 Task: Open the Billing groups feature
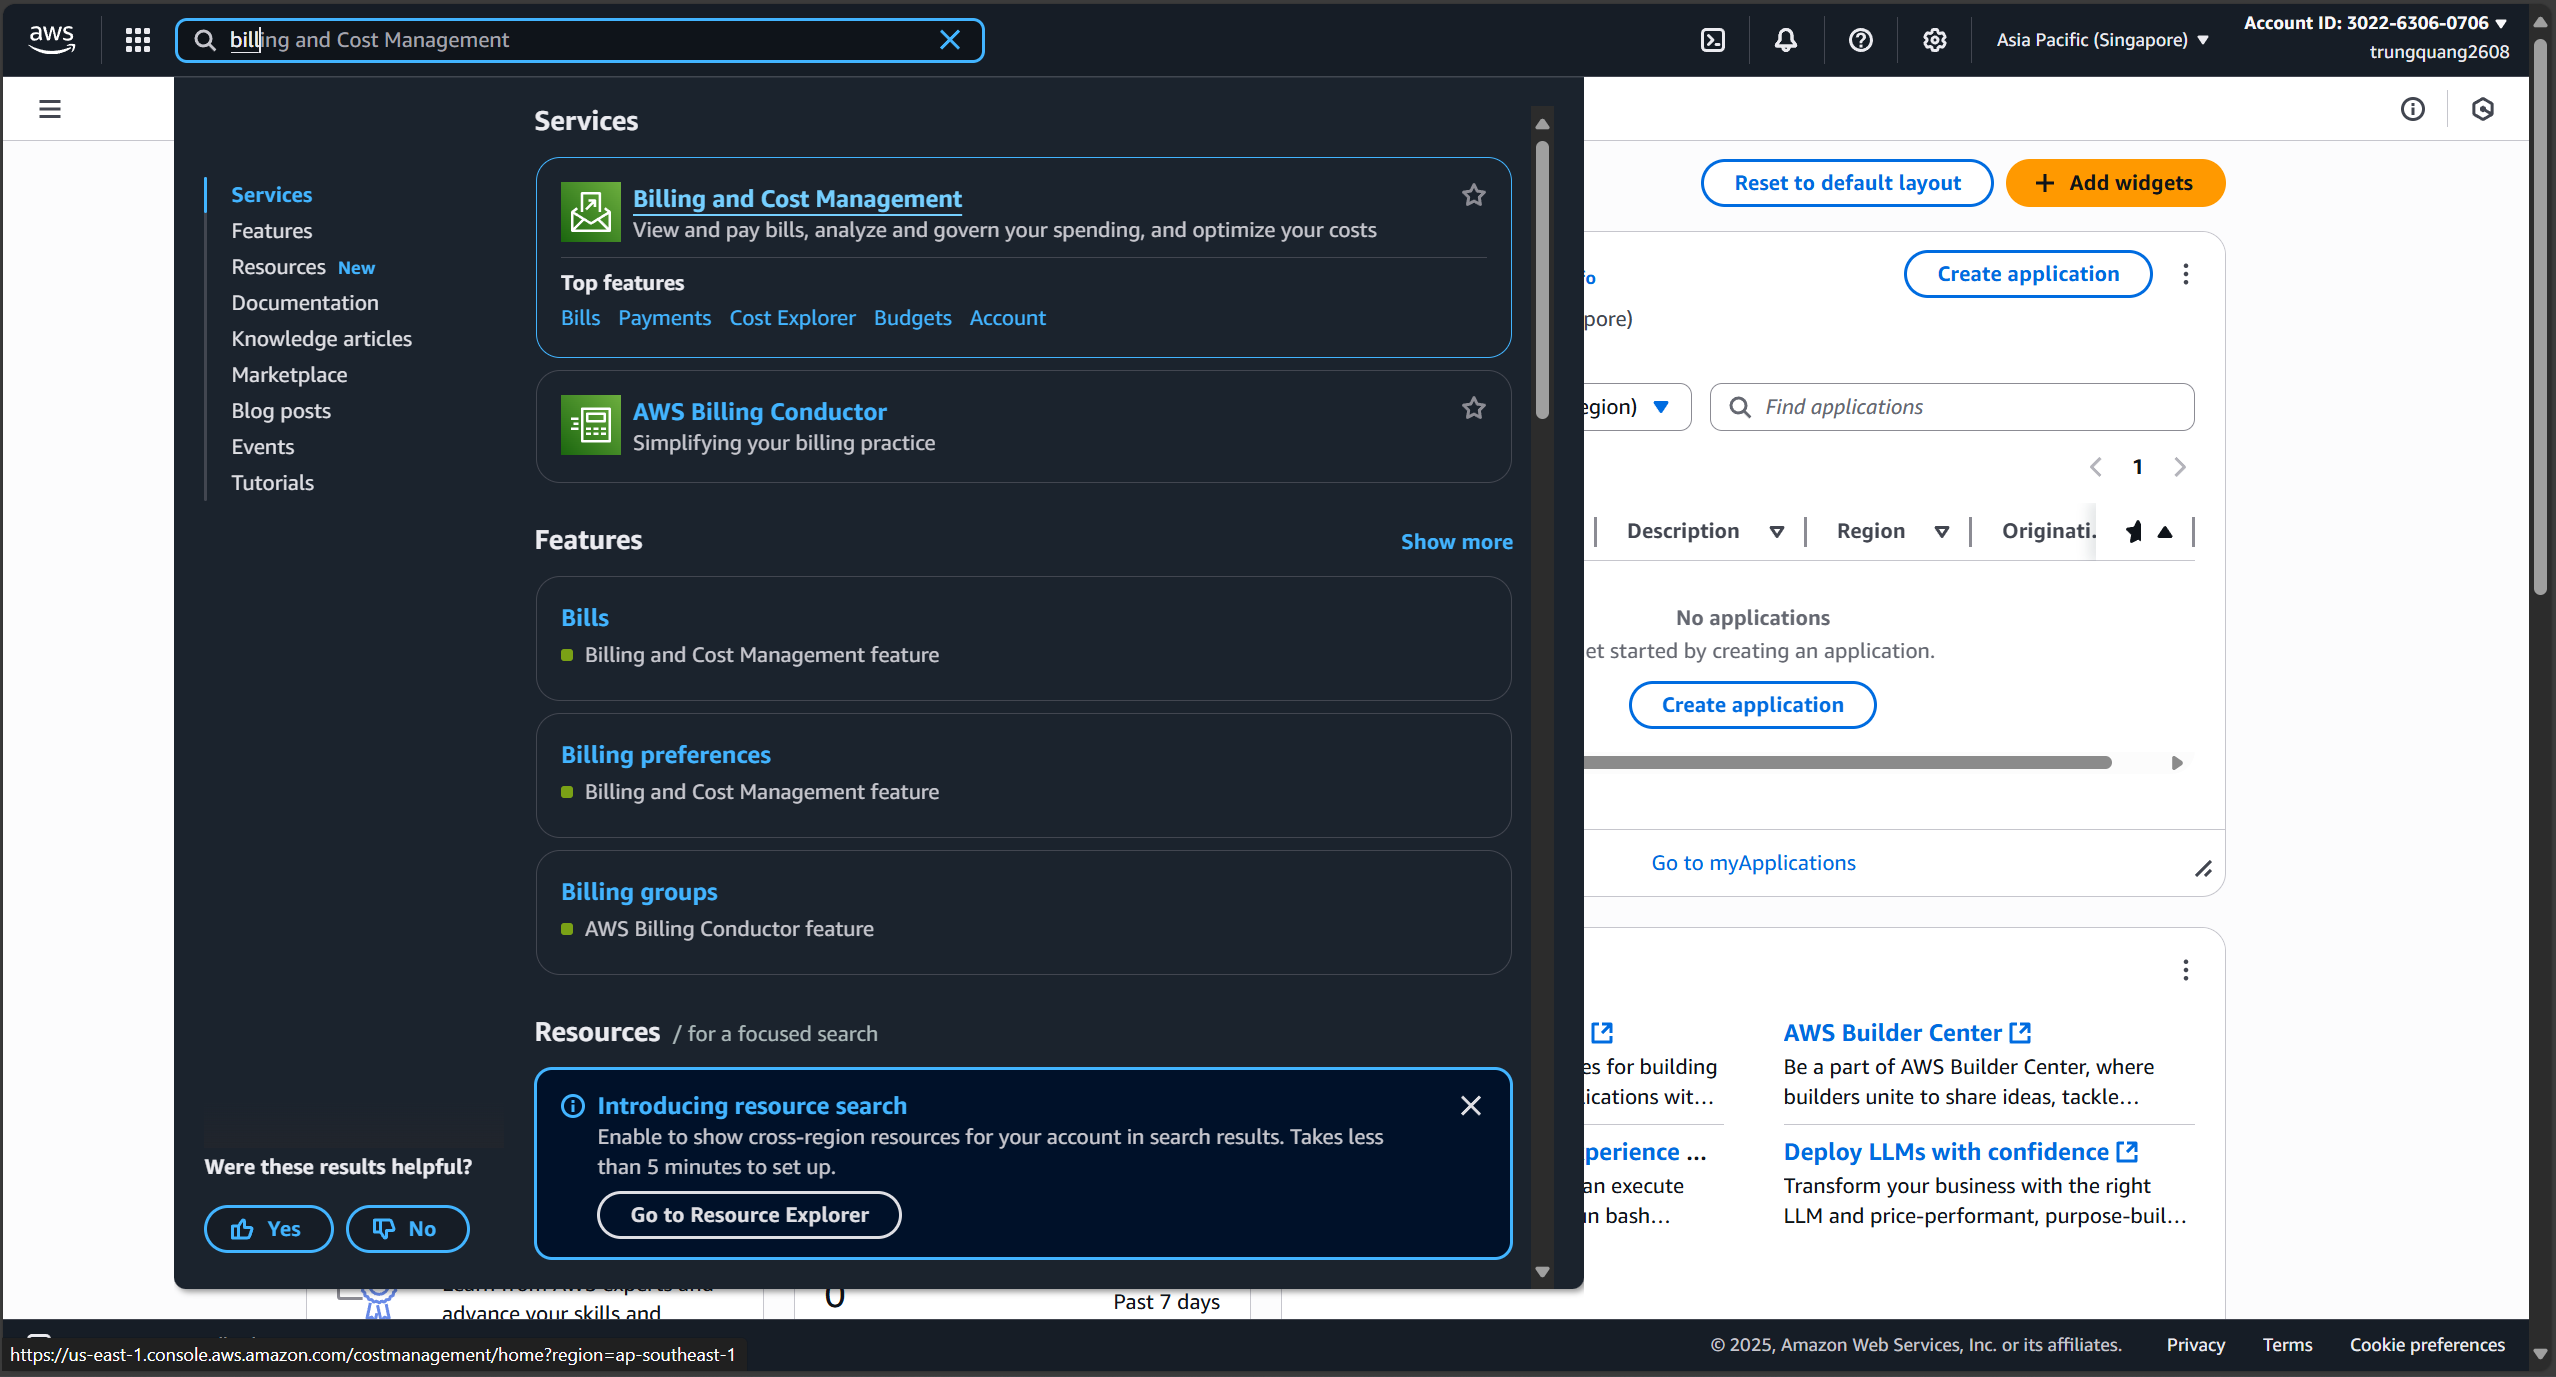pyautogui.click(x=639, y=892)
